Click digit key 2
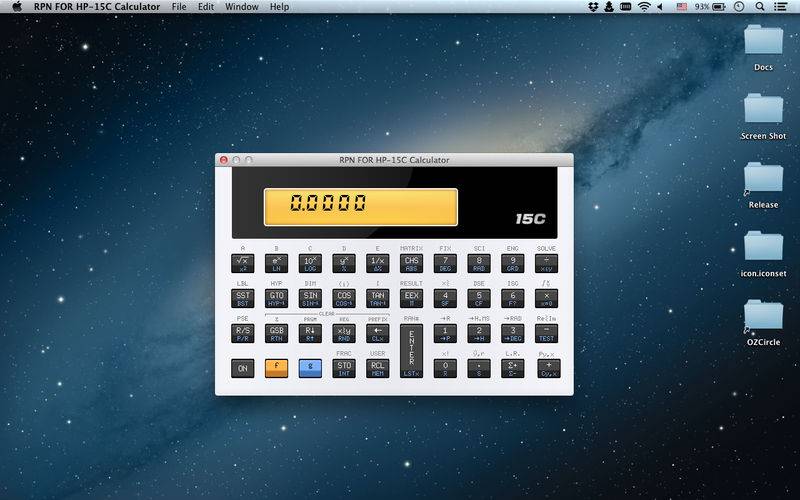800x500 pixels. [x=479, y=333]
